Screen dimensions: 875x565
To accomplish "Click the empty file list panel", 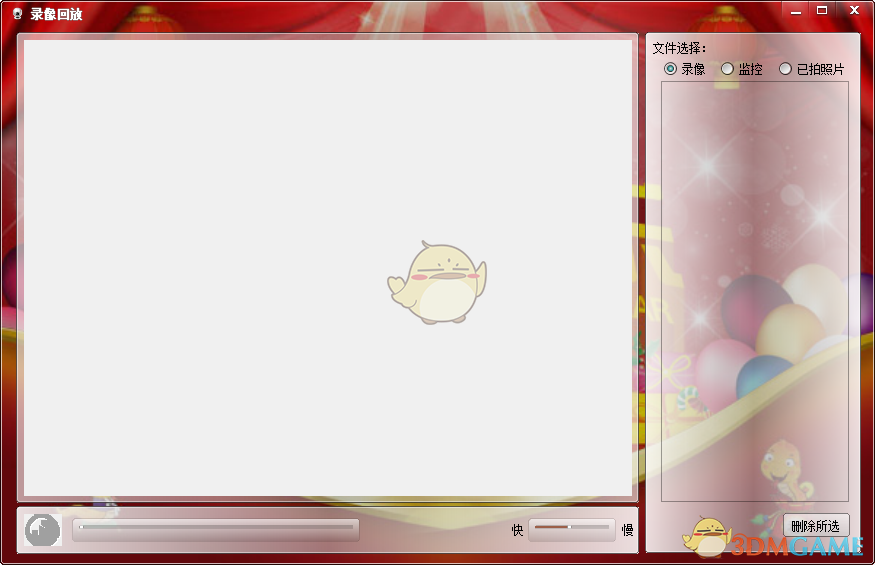I will 754,291.
